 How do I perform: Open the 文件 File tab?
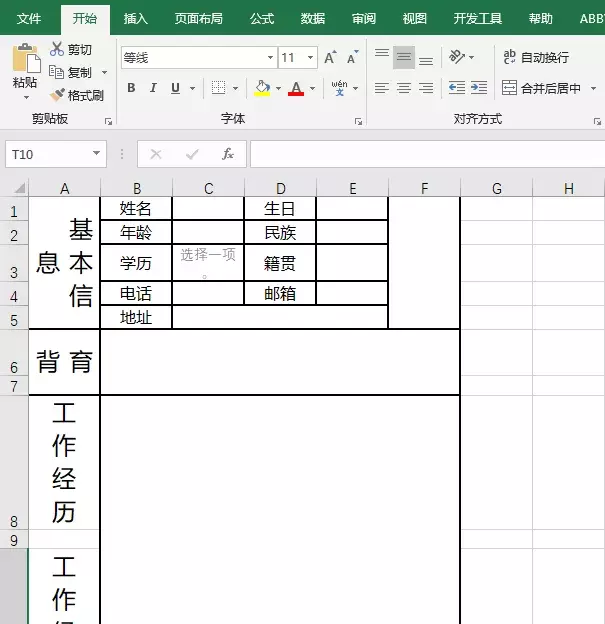(x=29, y=19)
